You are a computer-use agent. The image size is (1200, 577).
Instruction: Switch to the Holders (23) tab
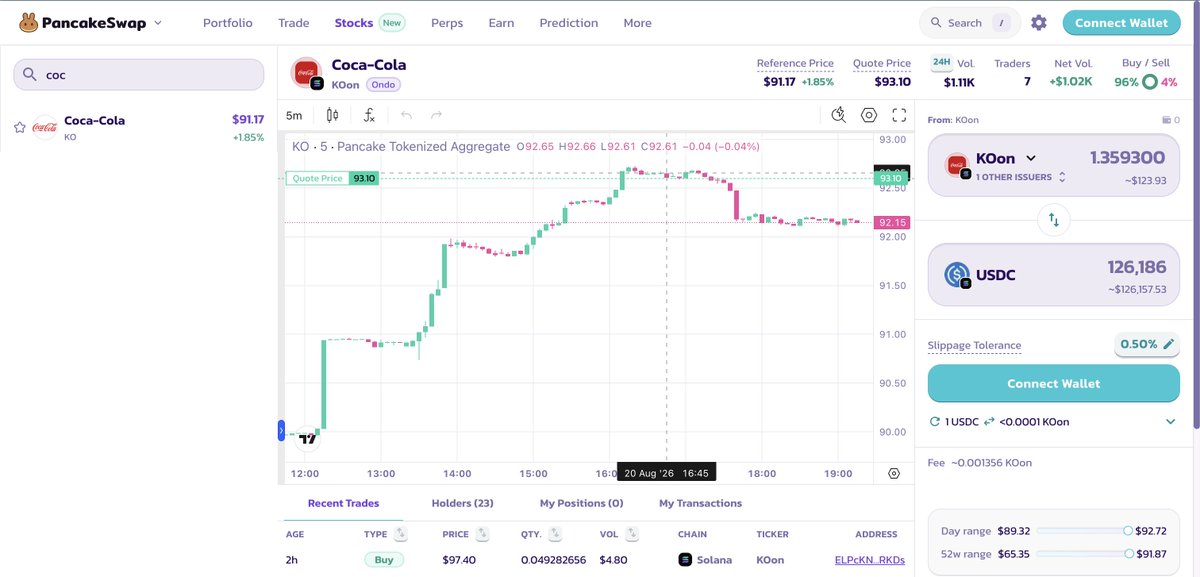pos(462,503)
